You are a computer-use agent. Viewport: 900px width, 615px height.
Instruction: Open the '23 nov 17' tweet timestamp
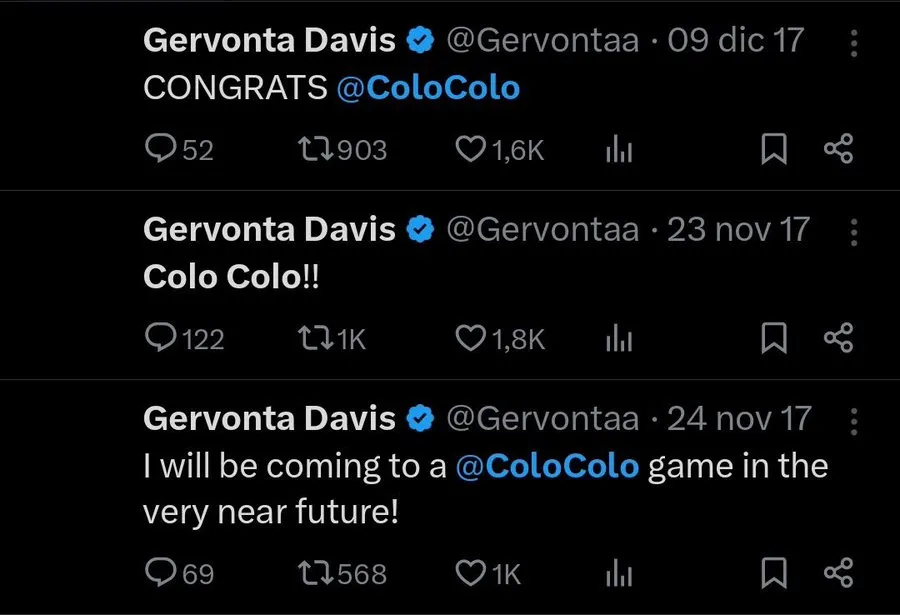click(x=738, y=229)
